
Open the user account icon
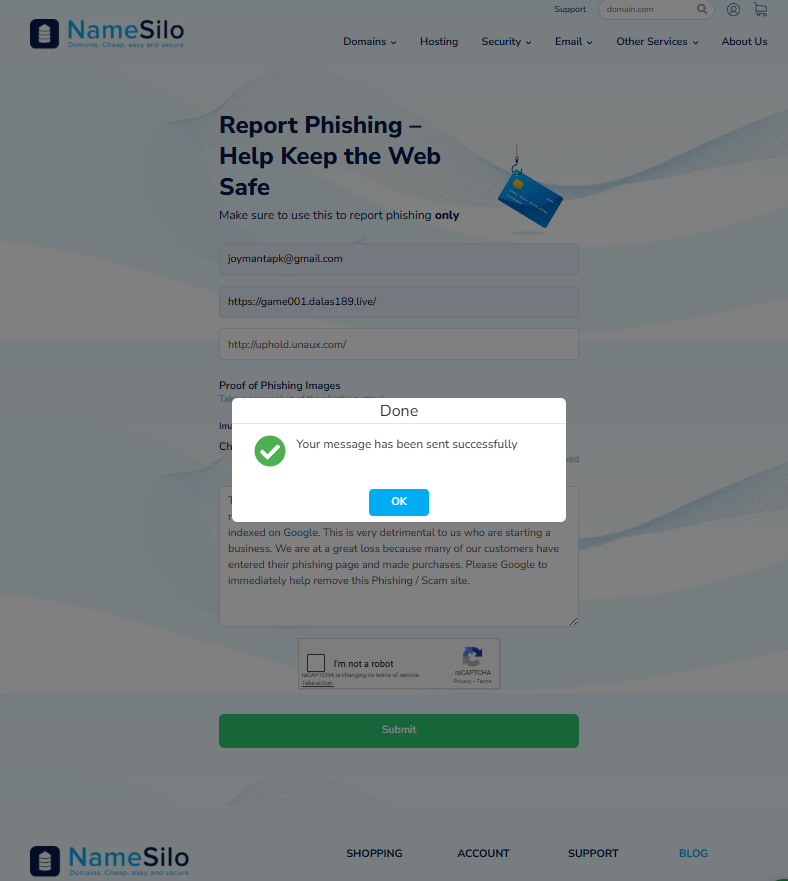[733, 10]
